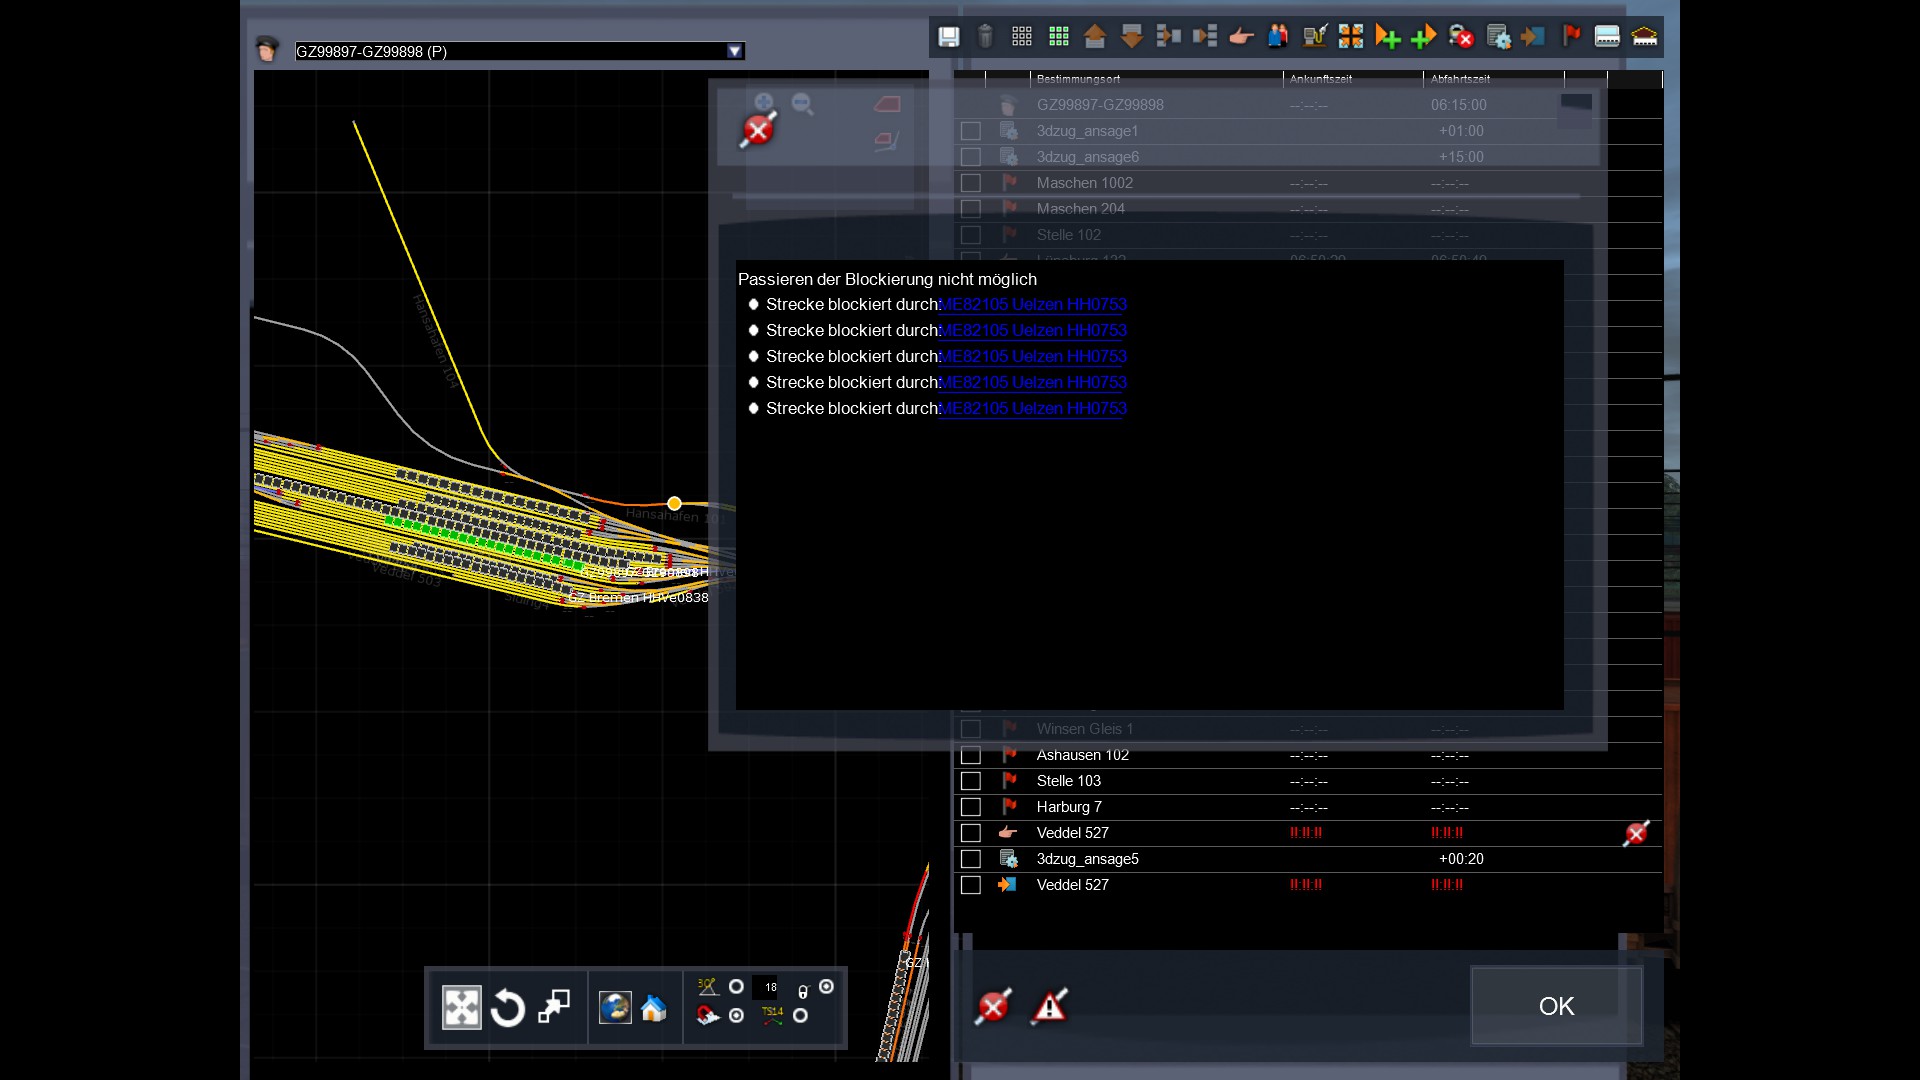Click the globe world view icon
1920x1080 pixels.
coord(614,1007)
